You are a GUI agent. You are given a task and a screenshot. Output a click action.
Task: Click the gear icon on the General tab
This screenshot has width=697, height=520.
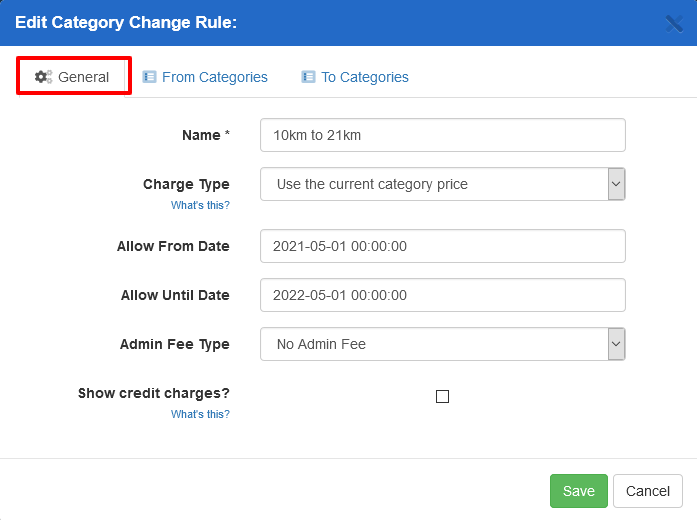click(x=43, y=77)
